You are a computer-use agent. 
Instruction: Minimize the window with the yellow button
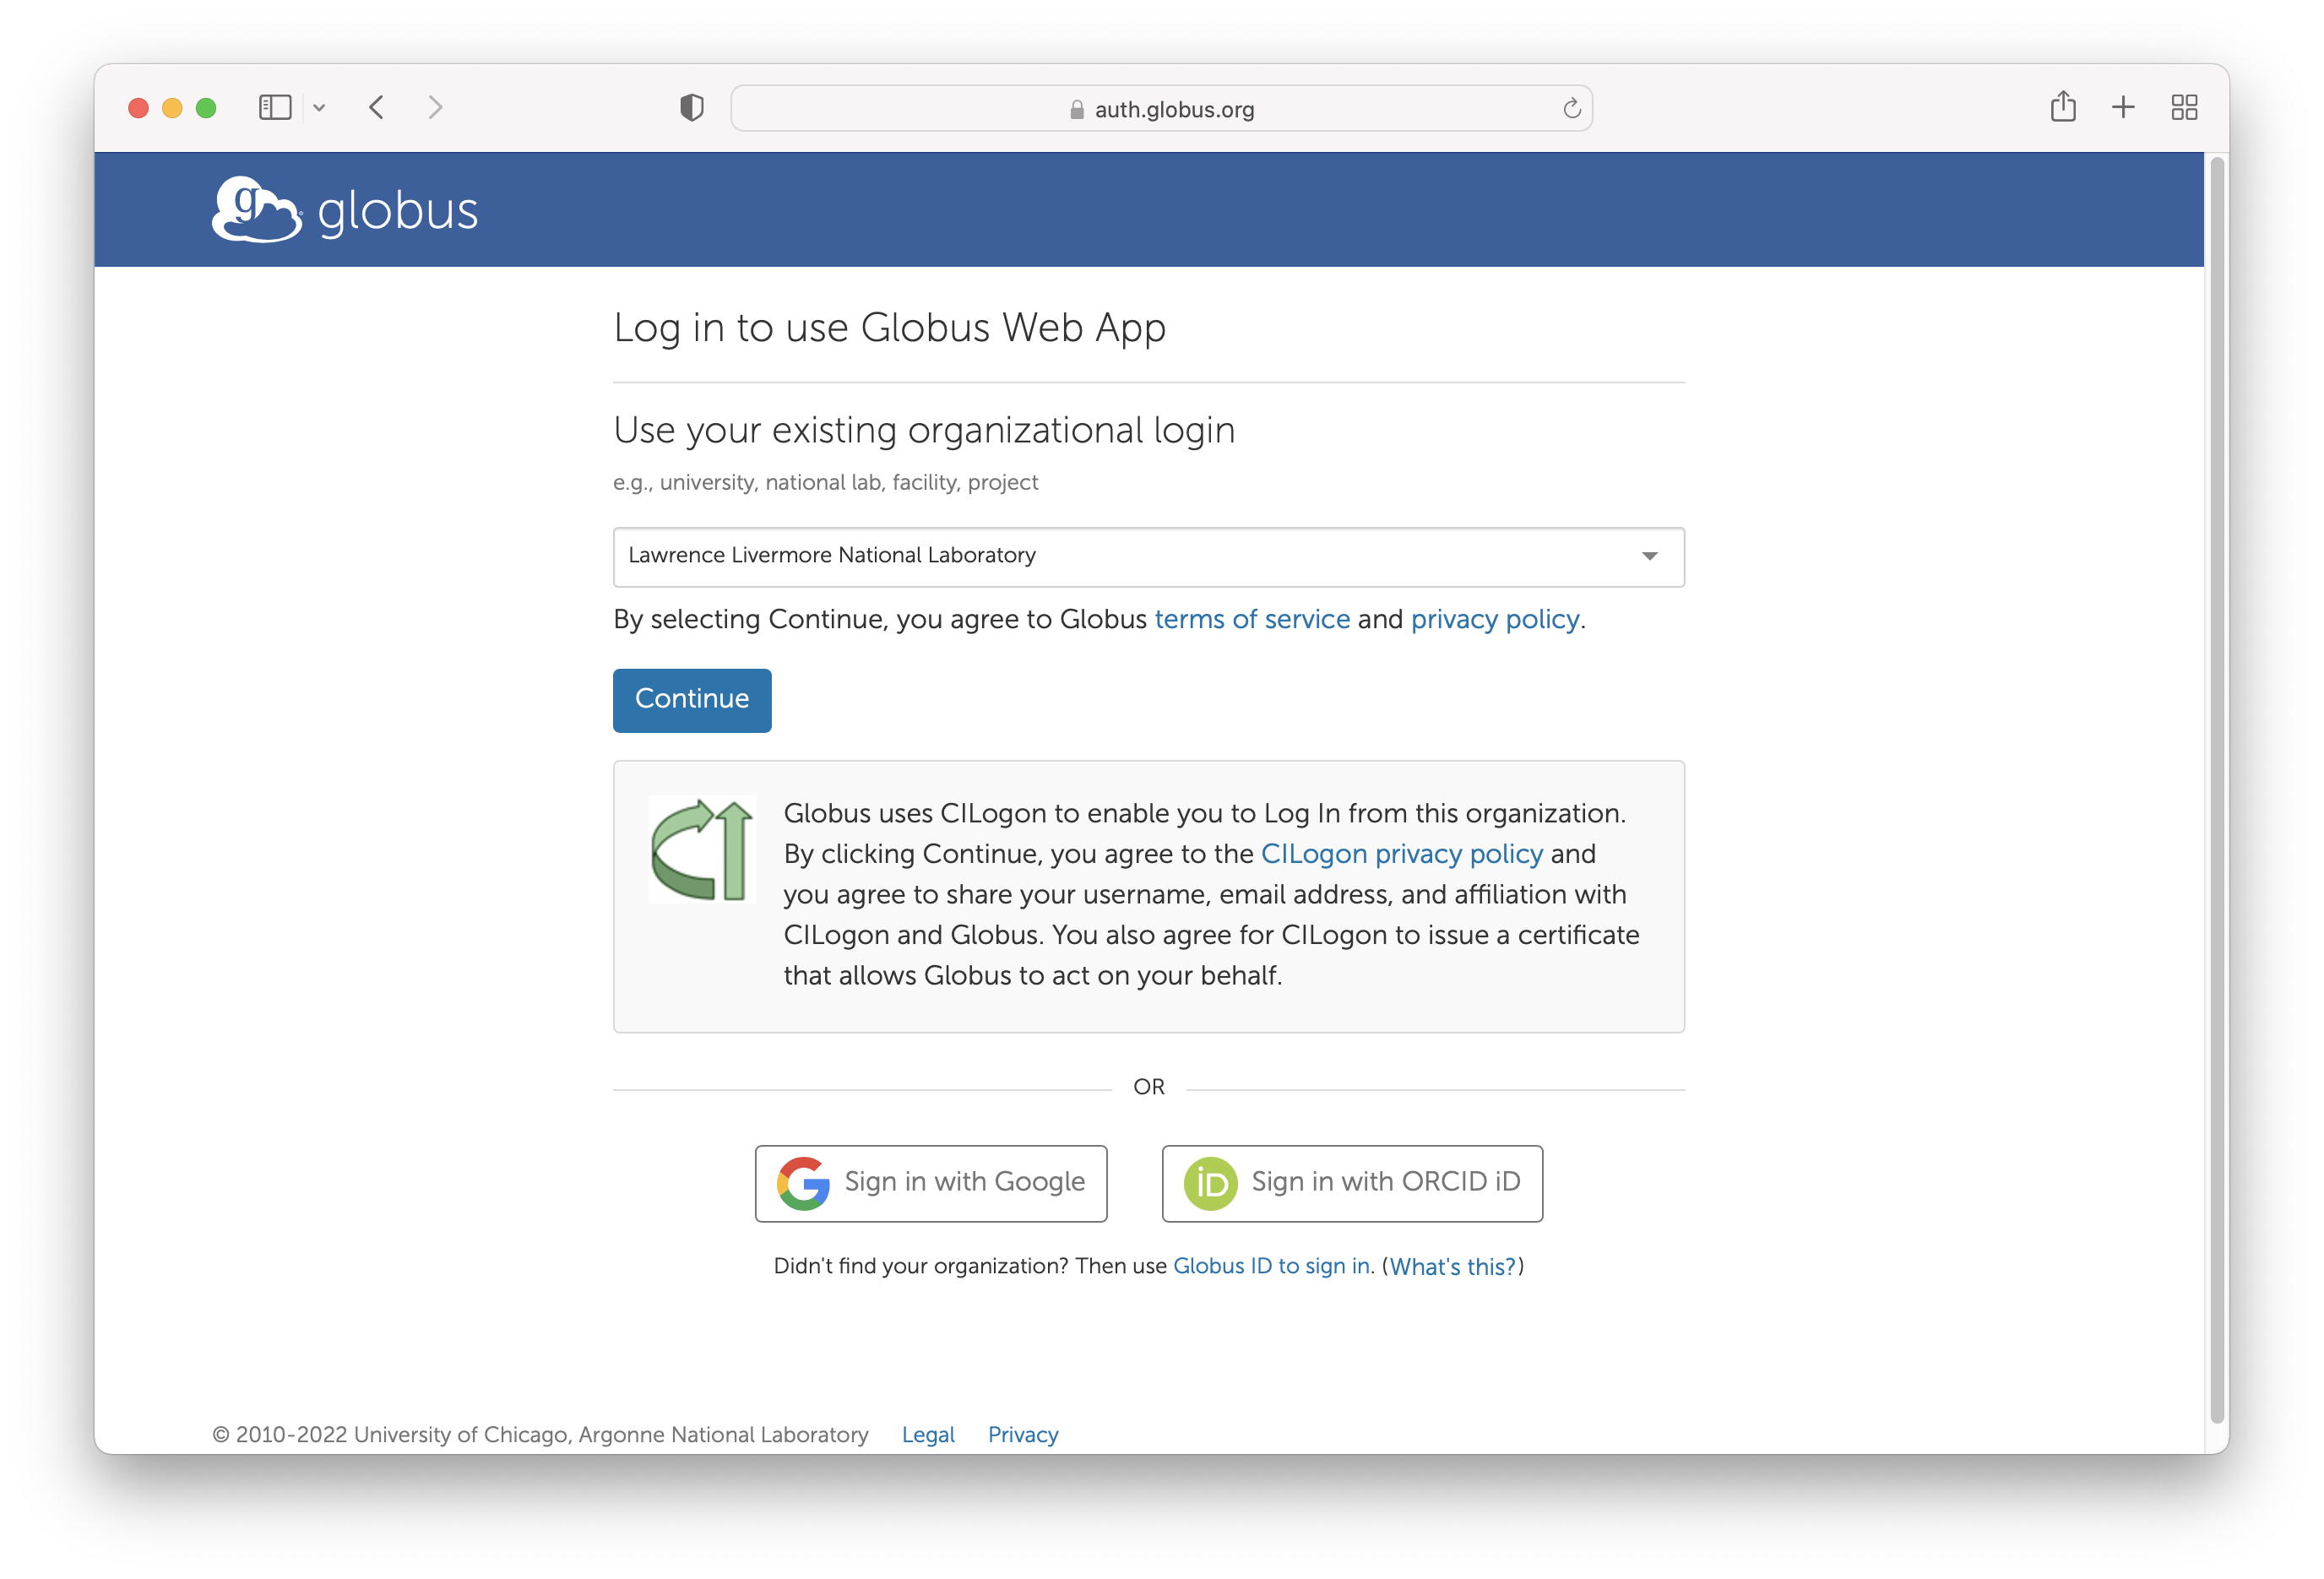tap(172, 107)
